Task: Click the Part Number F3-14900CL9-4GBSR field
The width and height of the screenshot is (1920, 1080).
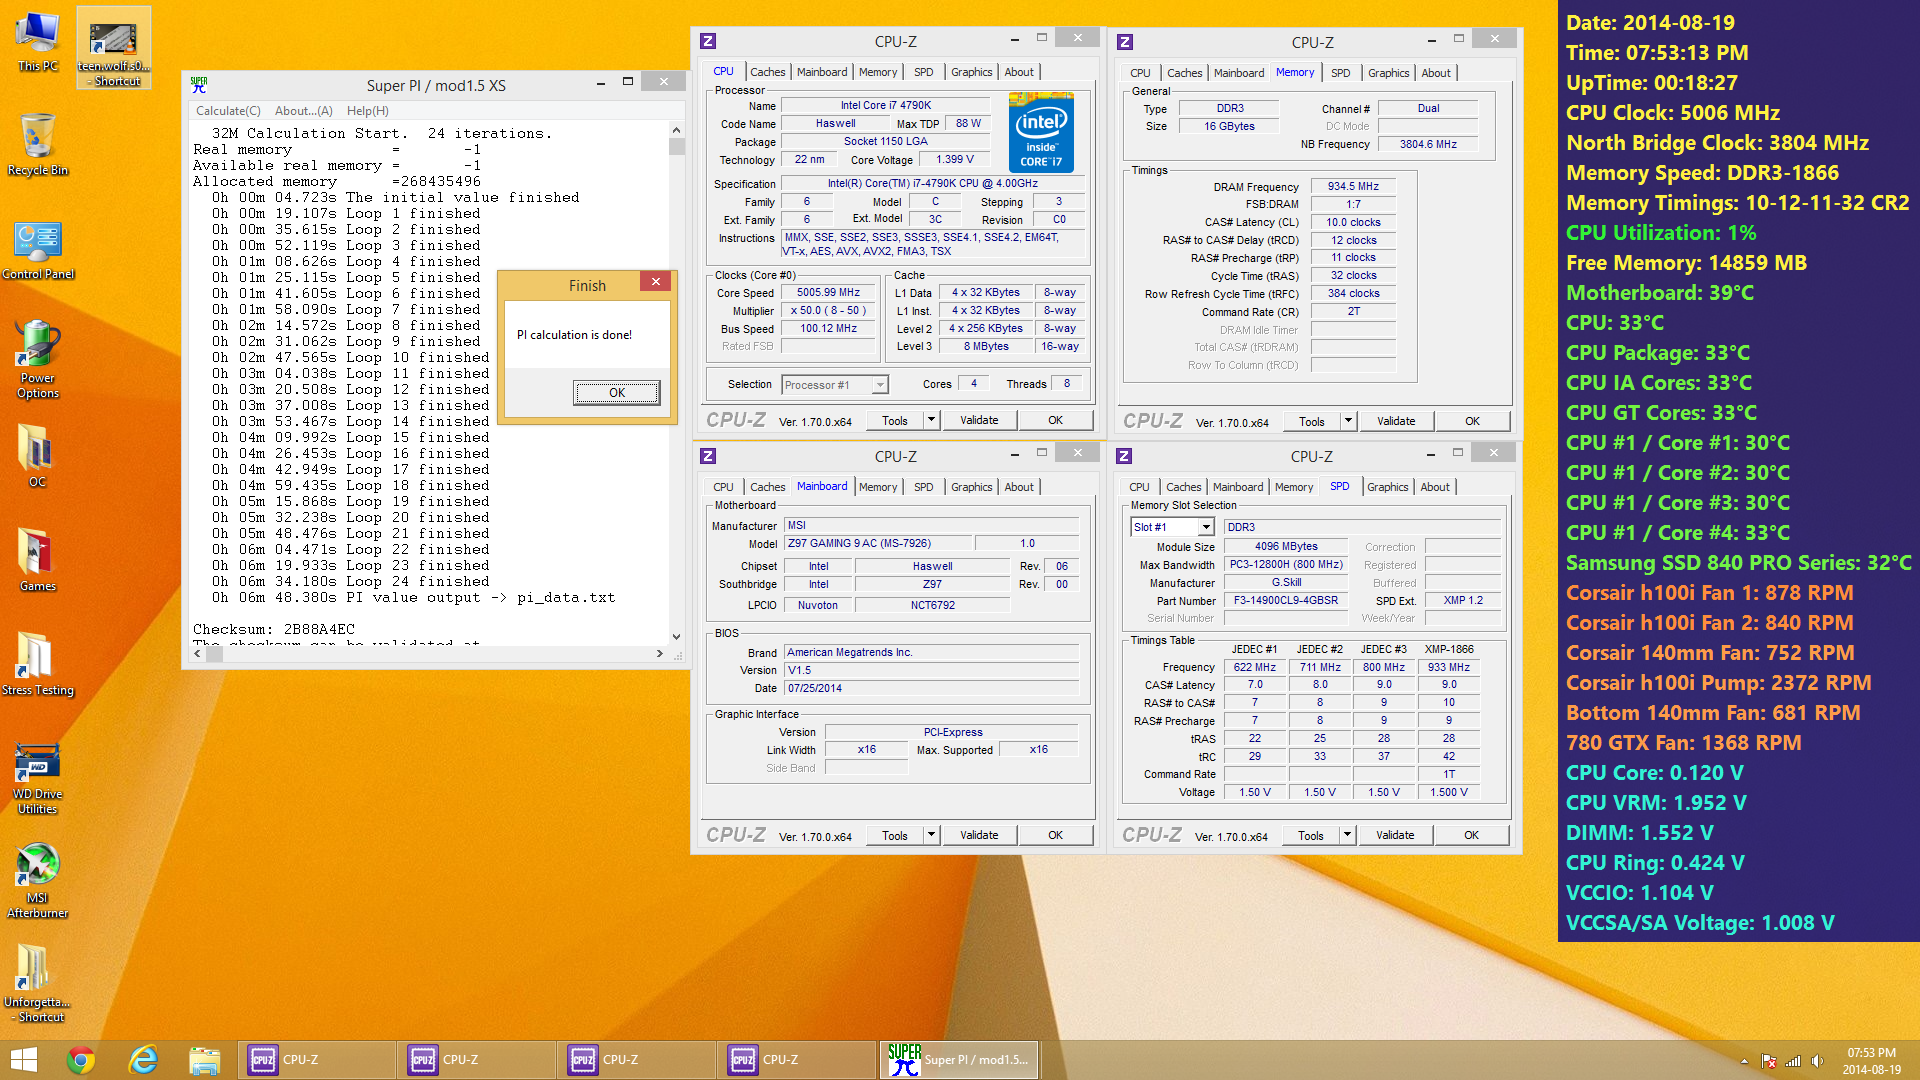Action: [1285, 601]
